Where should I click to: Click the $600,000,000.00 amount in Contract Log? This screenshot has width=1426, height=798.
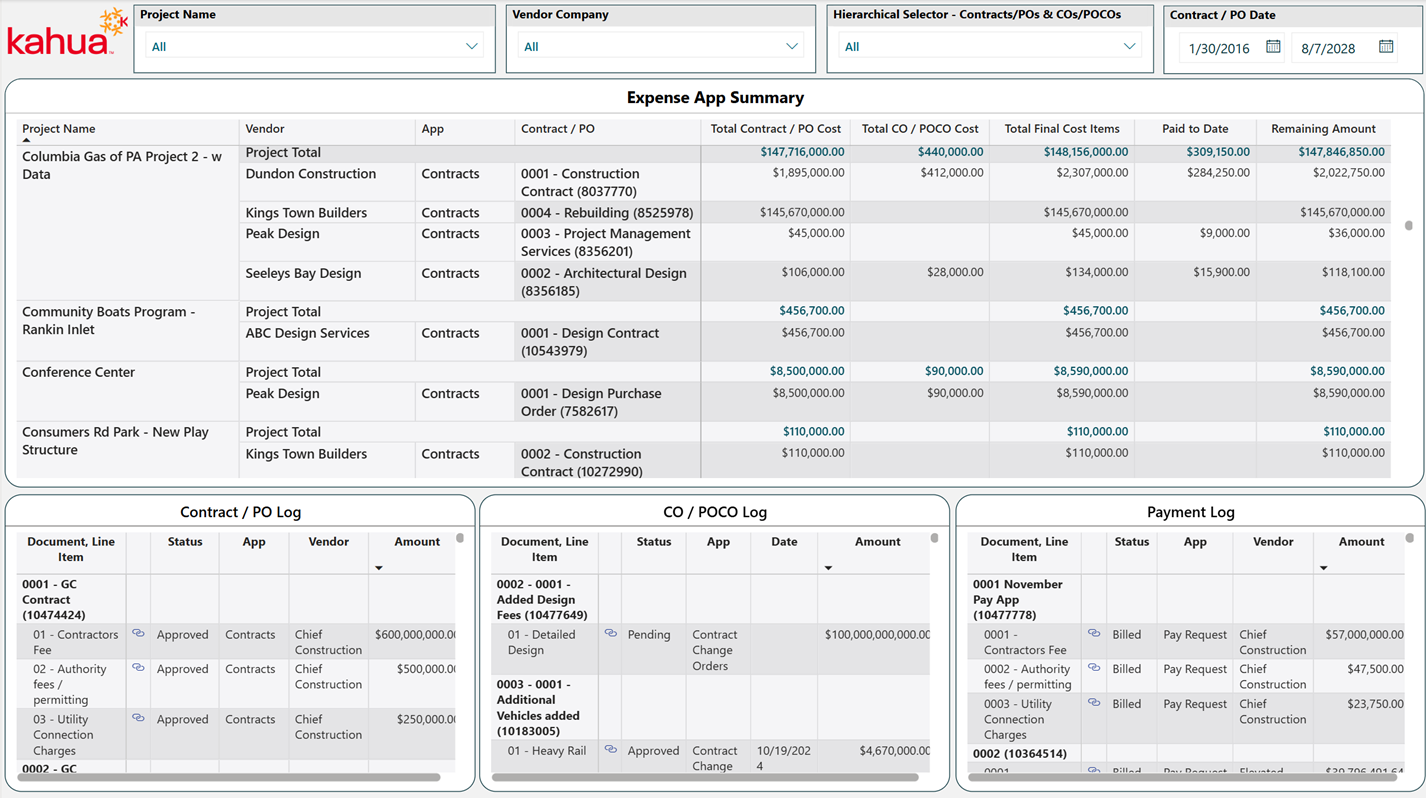416,634
